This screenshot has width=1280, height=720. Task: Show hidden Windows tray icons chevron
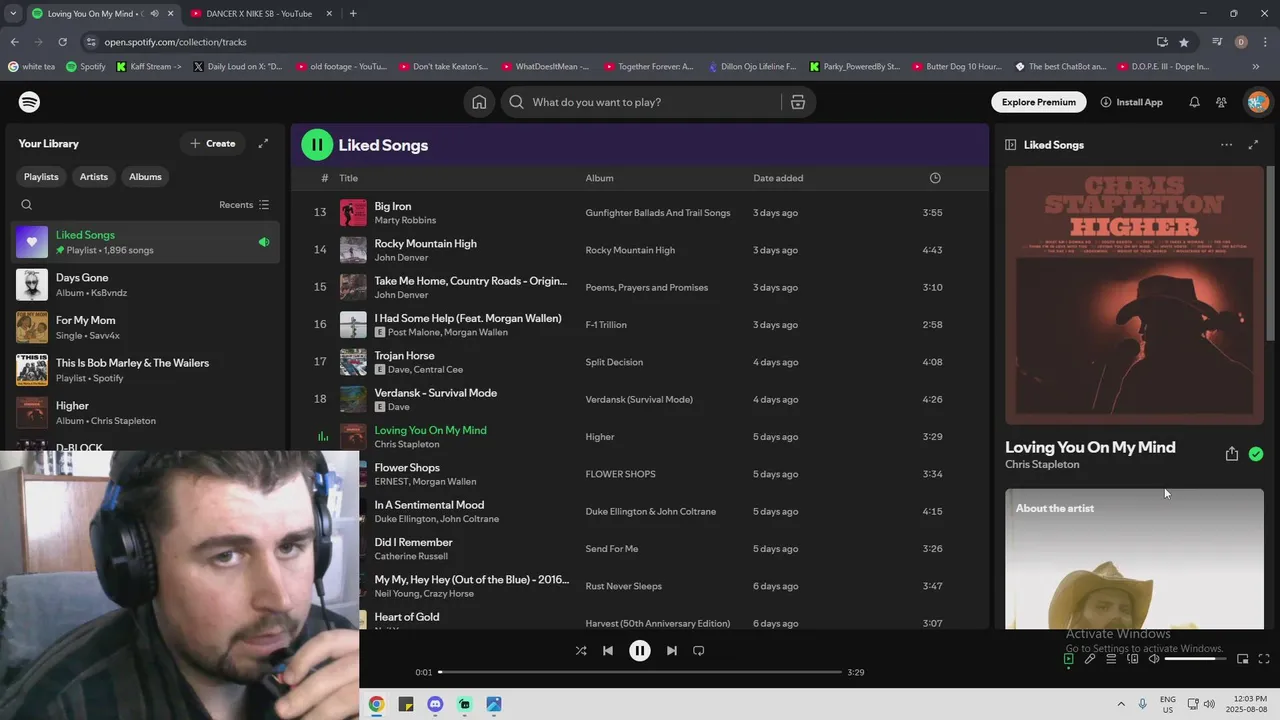1121,704
